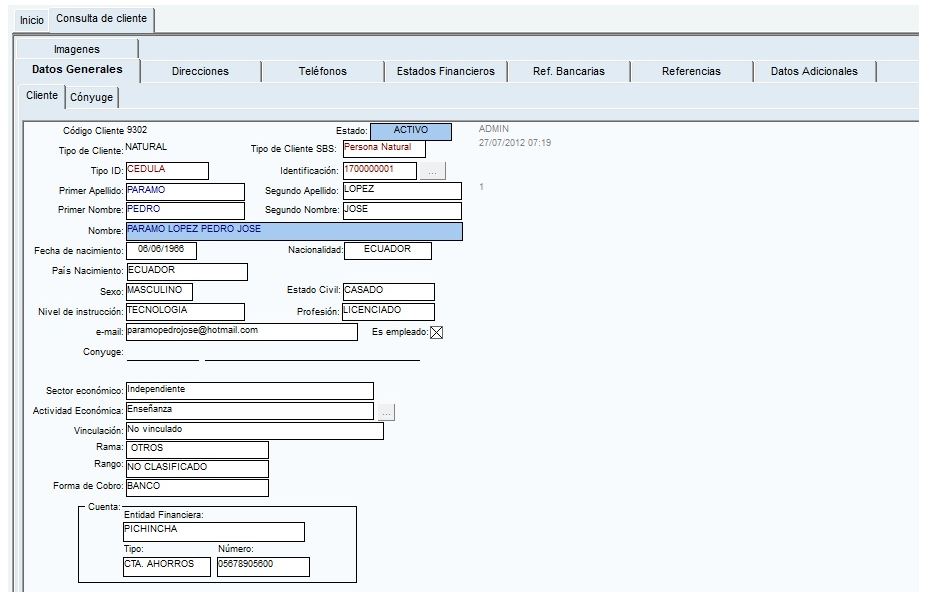This screenshot has height=602, width=931.
Task: Open the Imagenes tab
Action: coord(77,49)
